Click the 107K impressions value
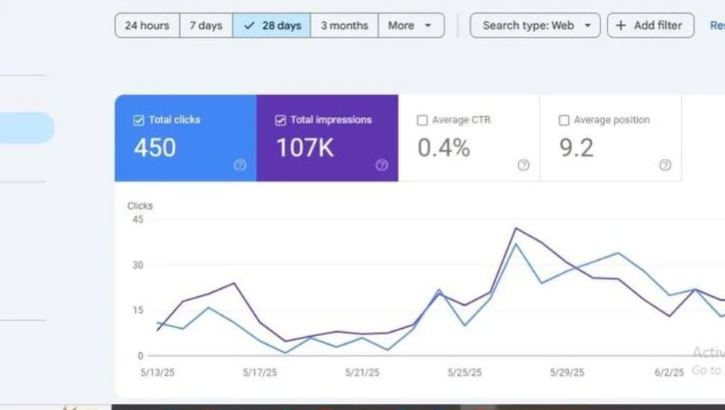The height and width of the screenshot is (410, 725). tap(305, 148)
